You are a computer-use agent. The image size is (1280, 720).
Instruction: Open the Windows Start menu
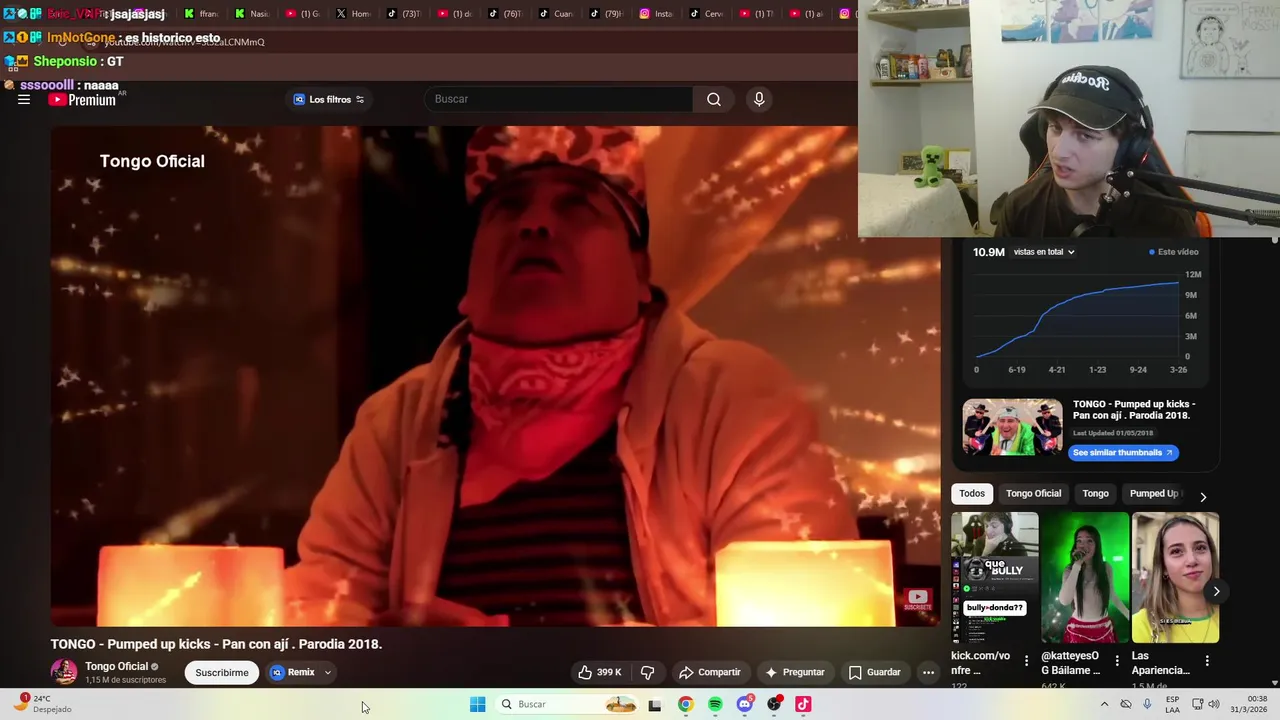tap(478, 704)
